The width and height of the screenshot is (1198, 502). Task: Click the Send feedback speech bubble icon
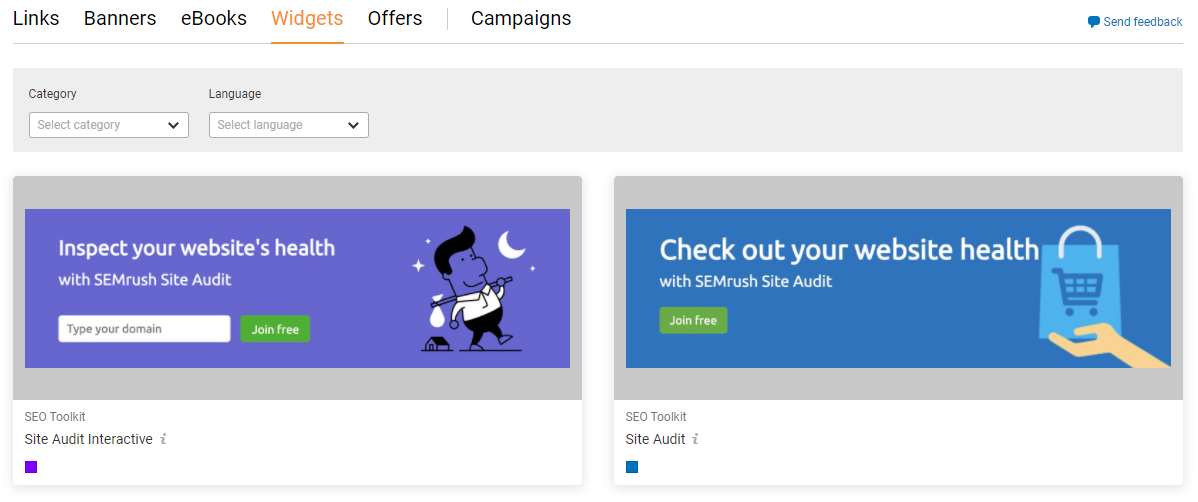[x=1093, y=22]
